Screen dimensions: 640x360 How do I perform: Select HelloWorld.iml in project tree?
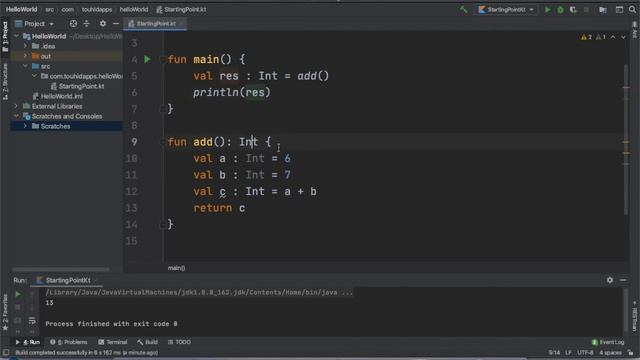pos(58,96)
